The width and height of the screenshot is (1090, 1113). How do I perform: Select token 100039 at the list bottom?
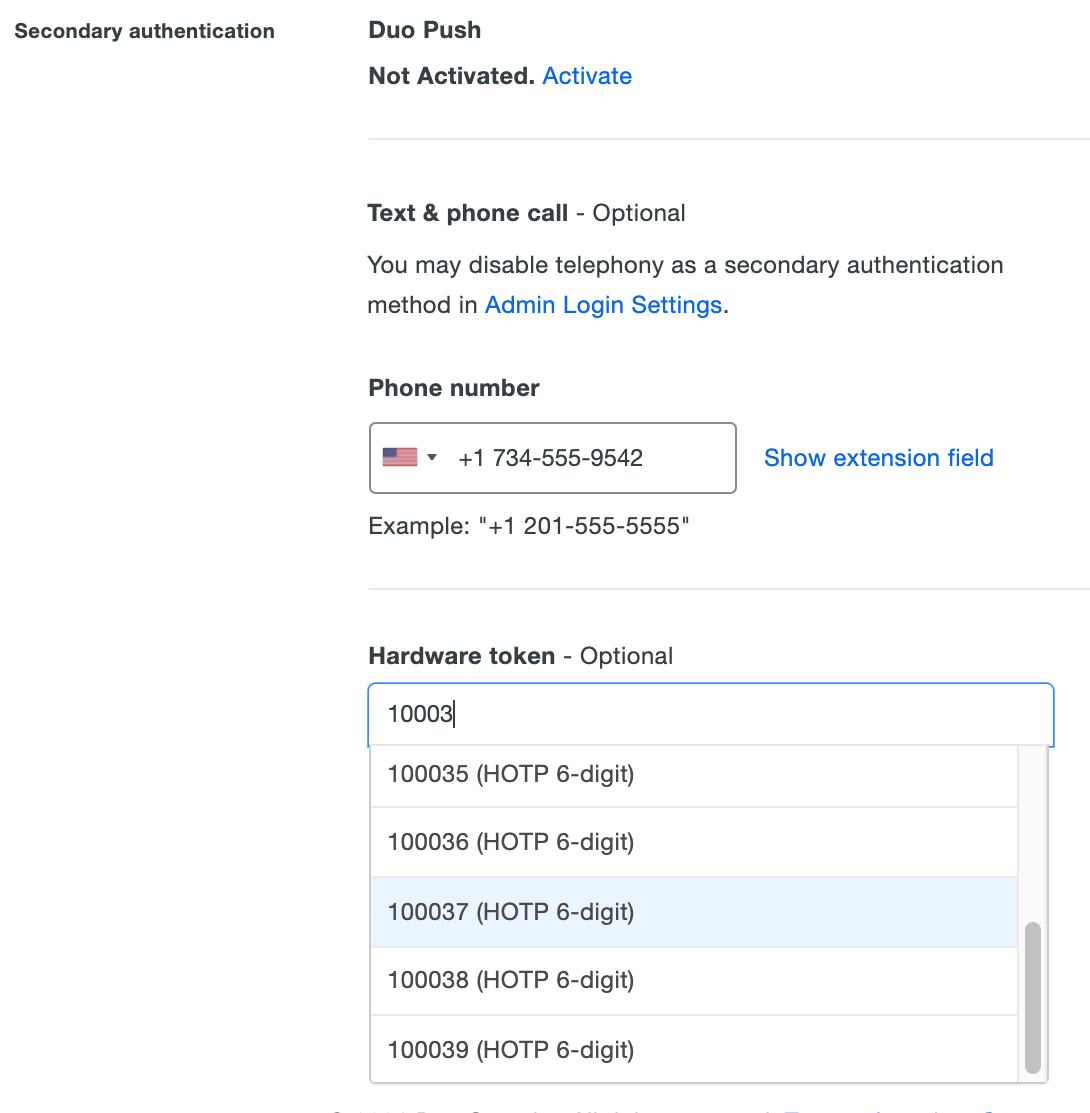512,1049
